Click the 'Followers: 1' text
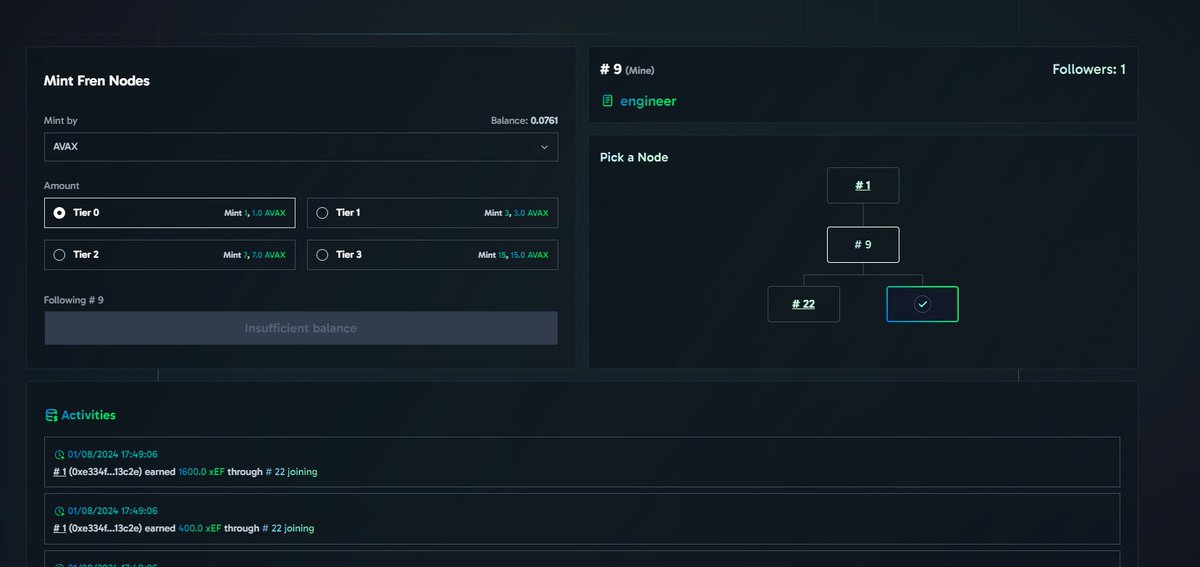This screenshot has width=1200, height=567. [1089, 69]
